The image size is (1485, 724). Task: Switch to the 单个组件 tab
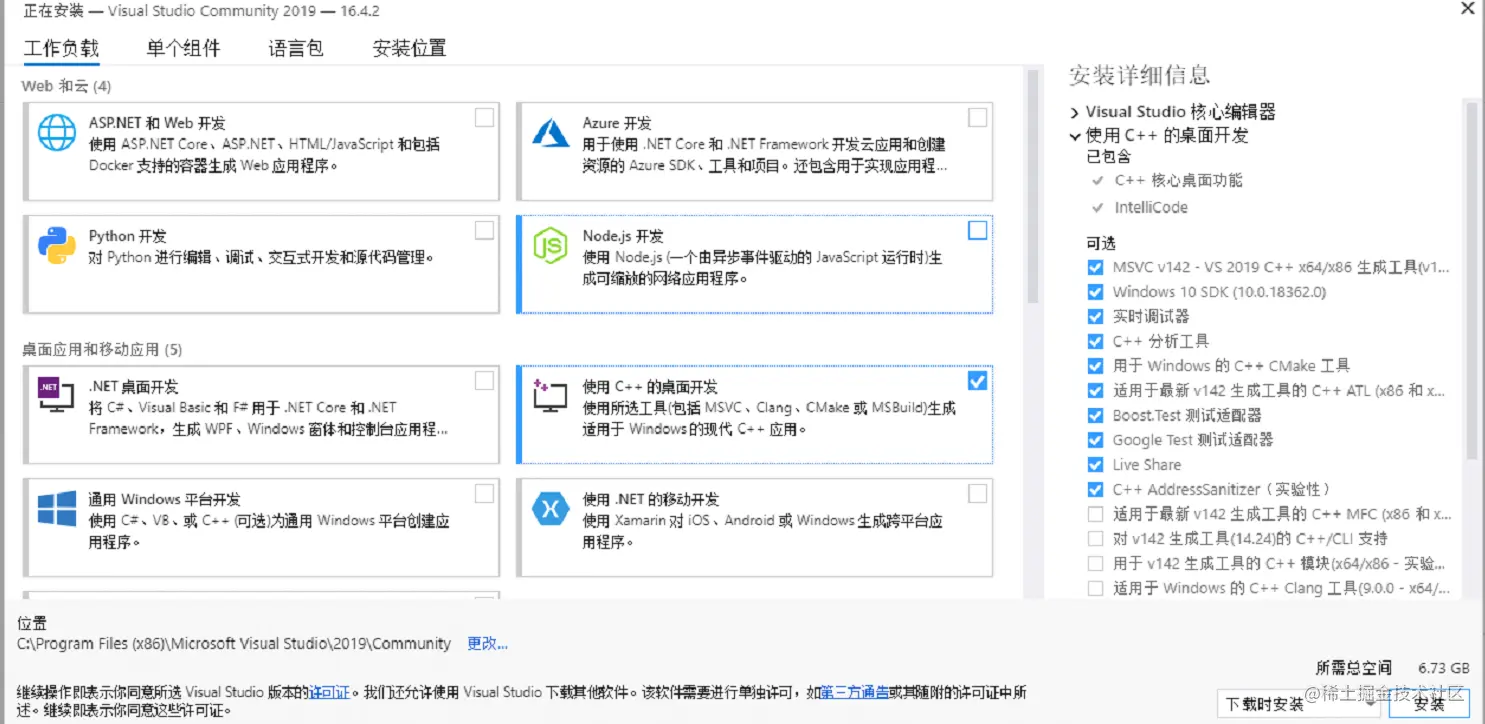[x=183, y=47]
